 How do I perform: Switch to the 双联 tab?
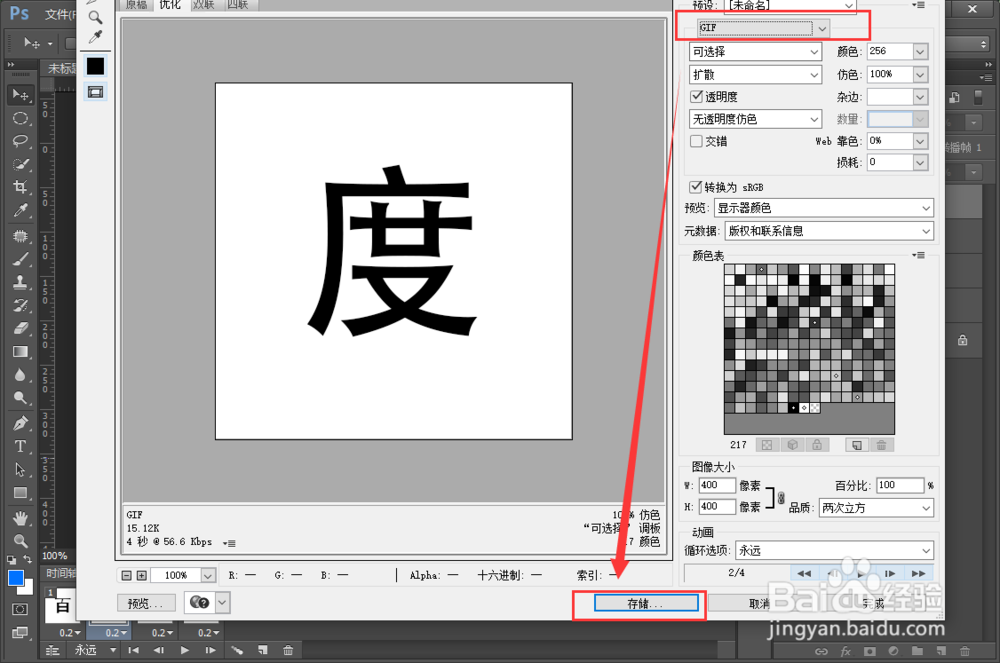pyautogui.click(x=203, y=4)
